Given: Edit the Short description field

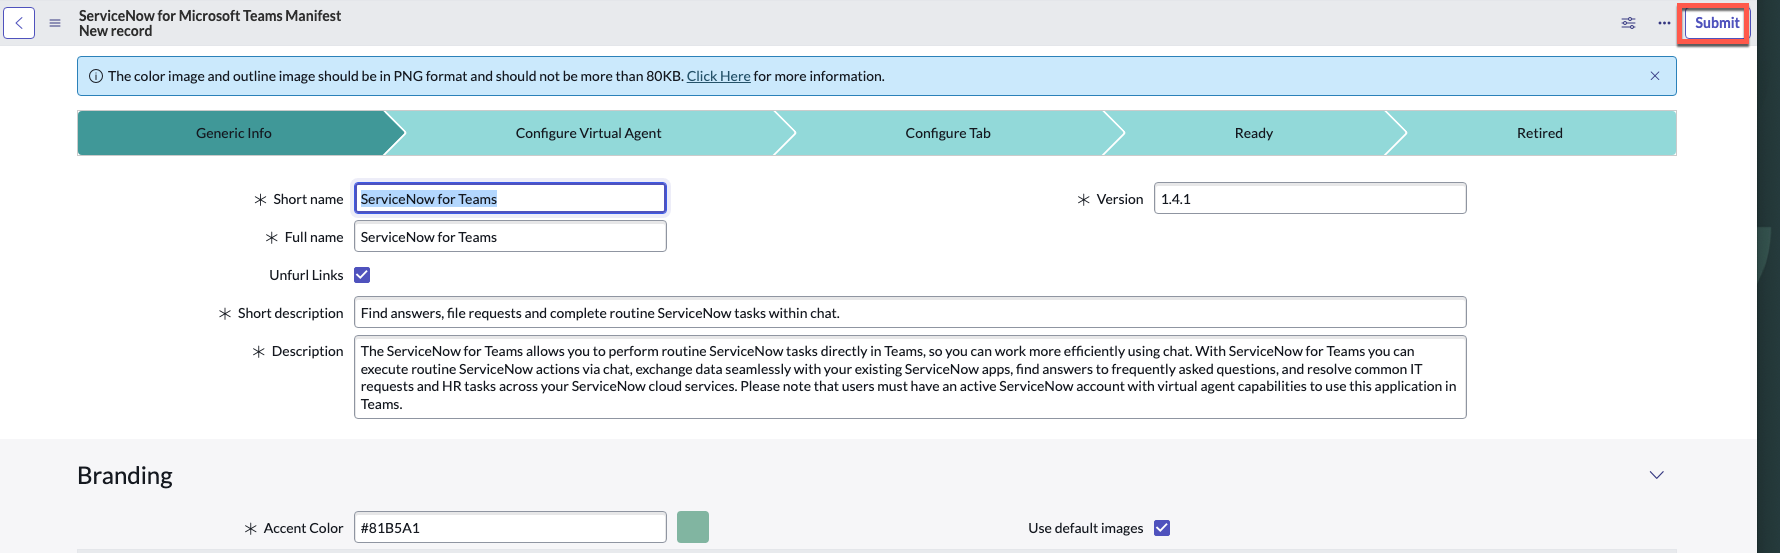Looking at the screenshot, I should click(x=910, y=312).
